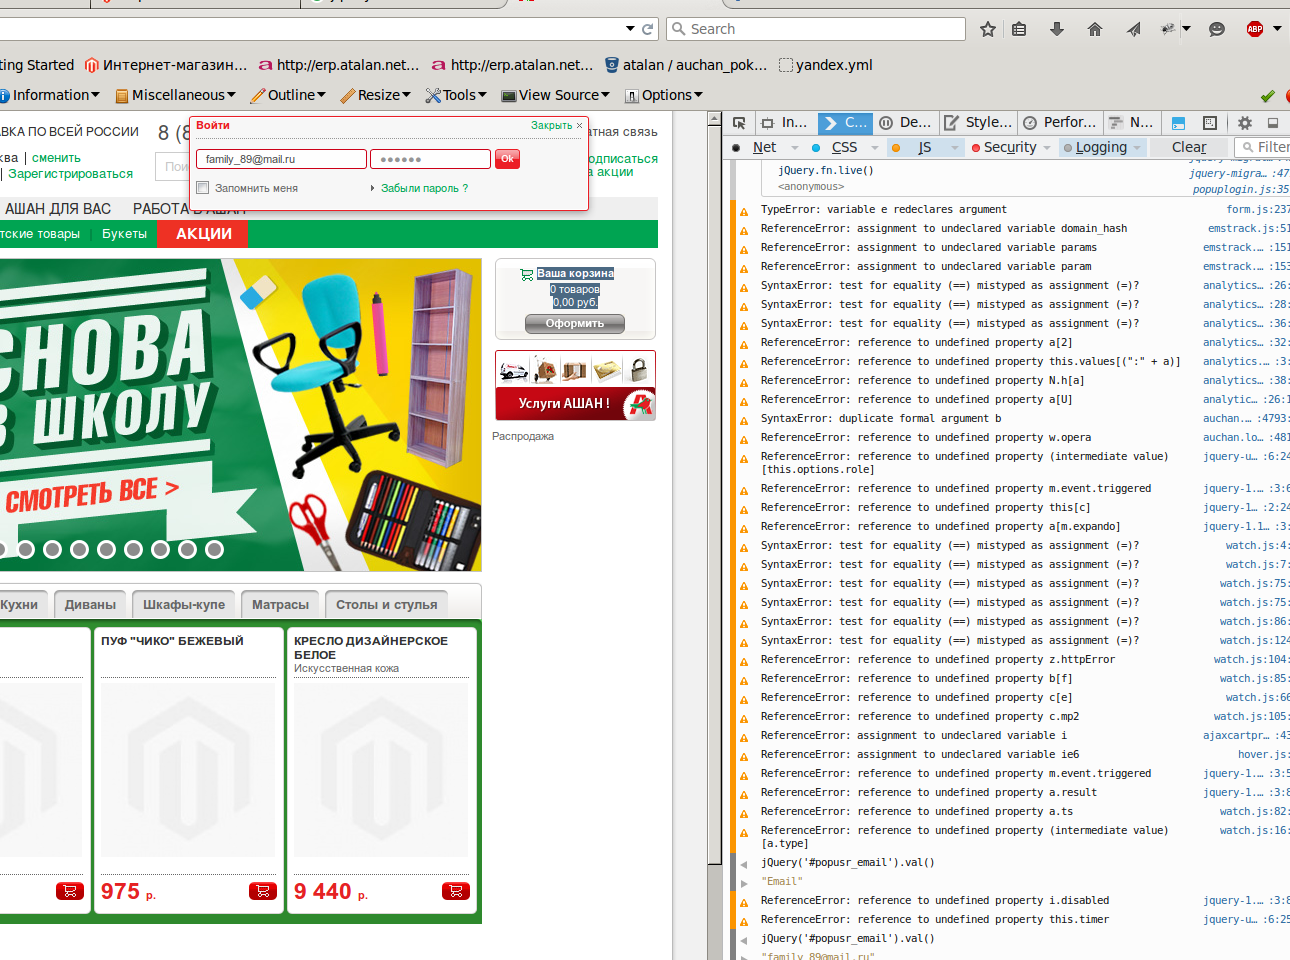This screenshot has width=1290, height=960.
Task: Select the Диваны category tab
Action: [x=90, y=605]
